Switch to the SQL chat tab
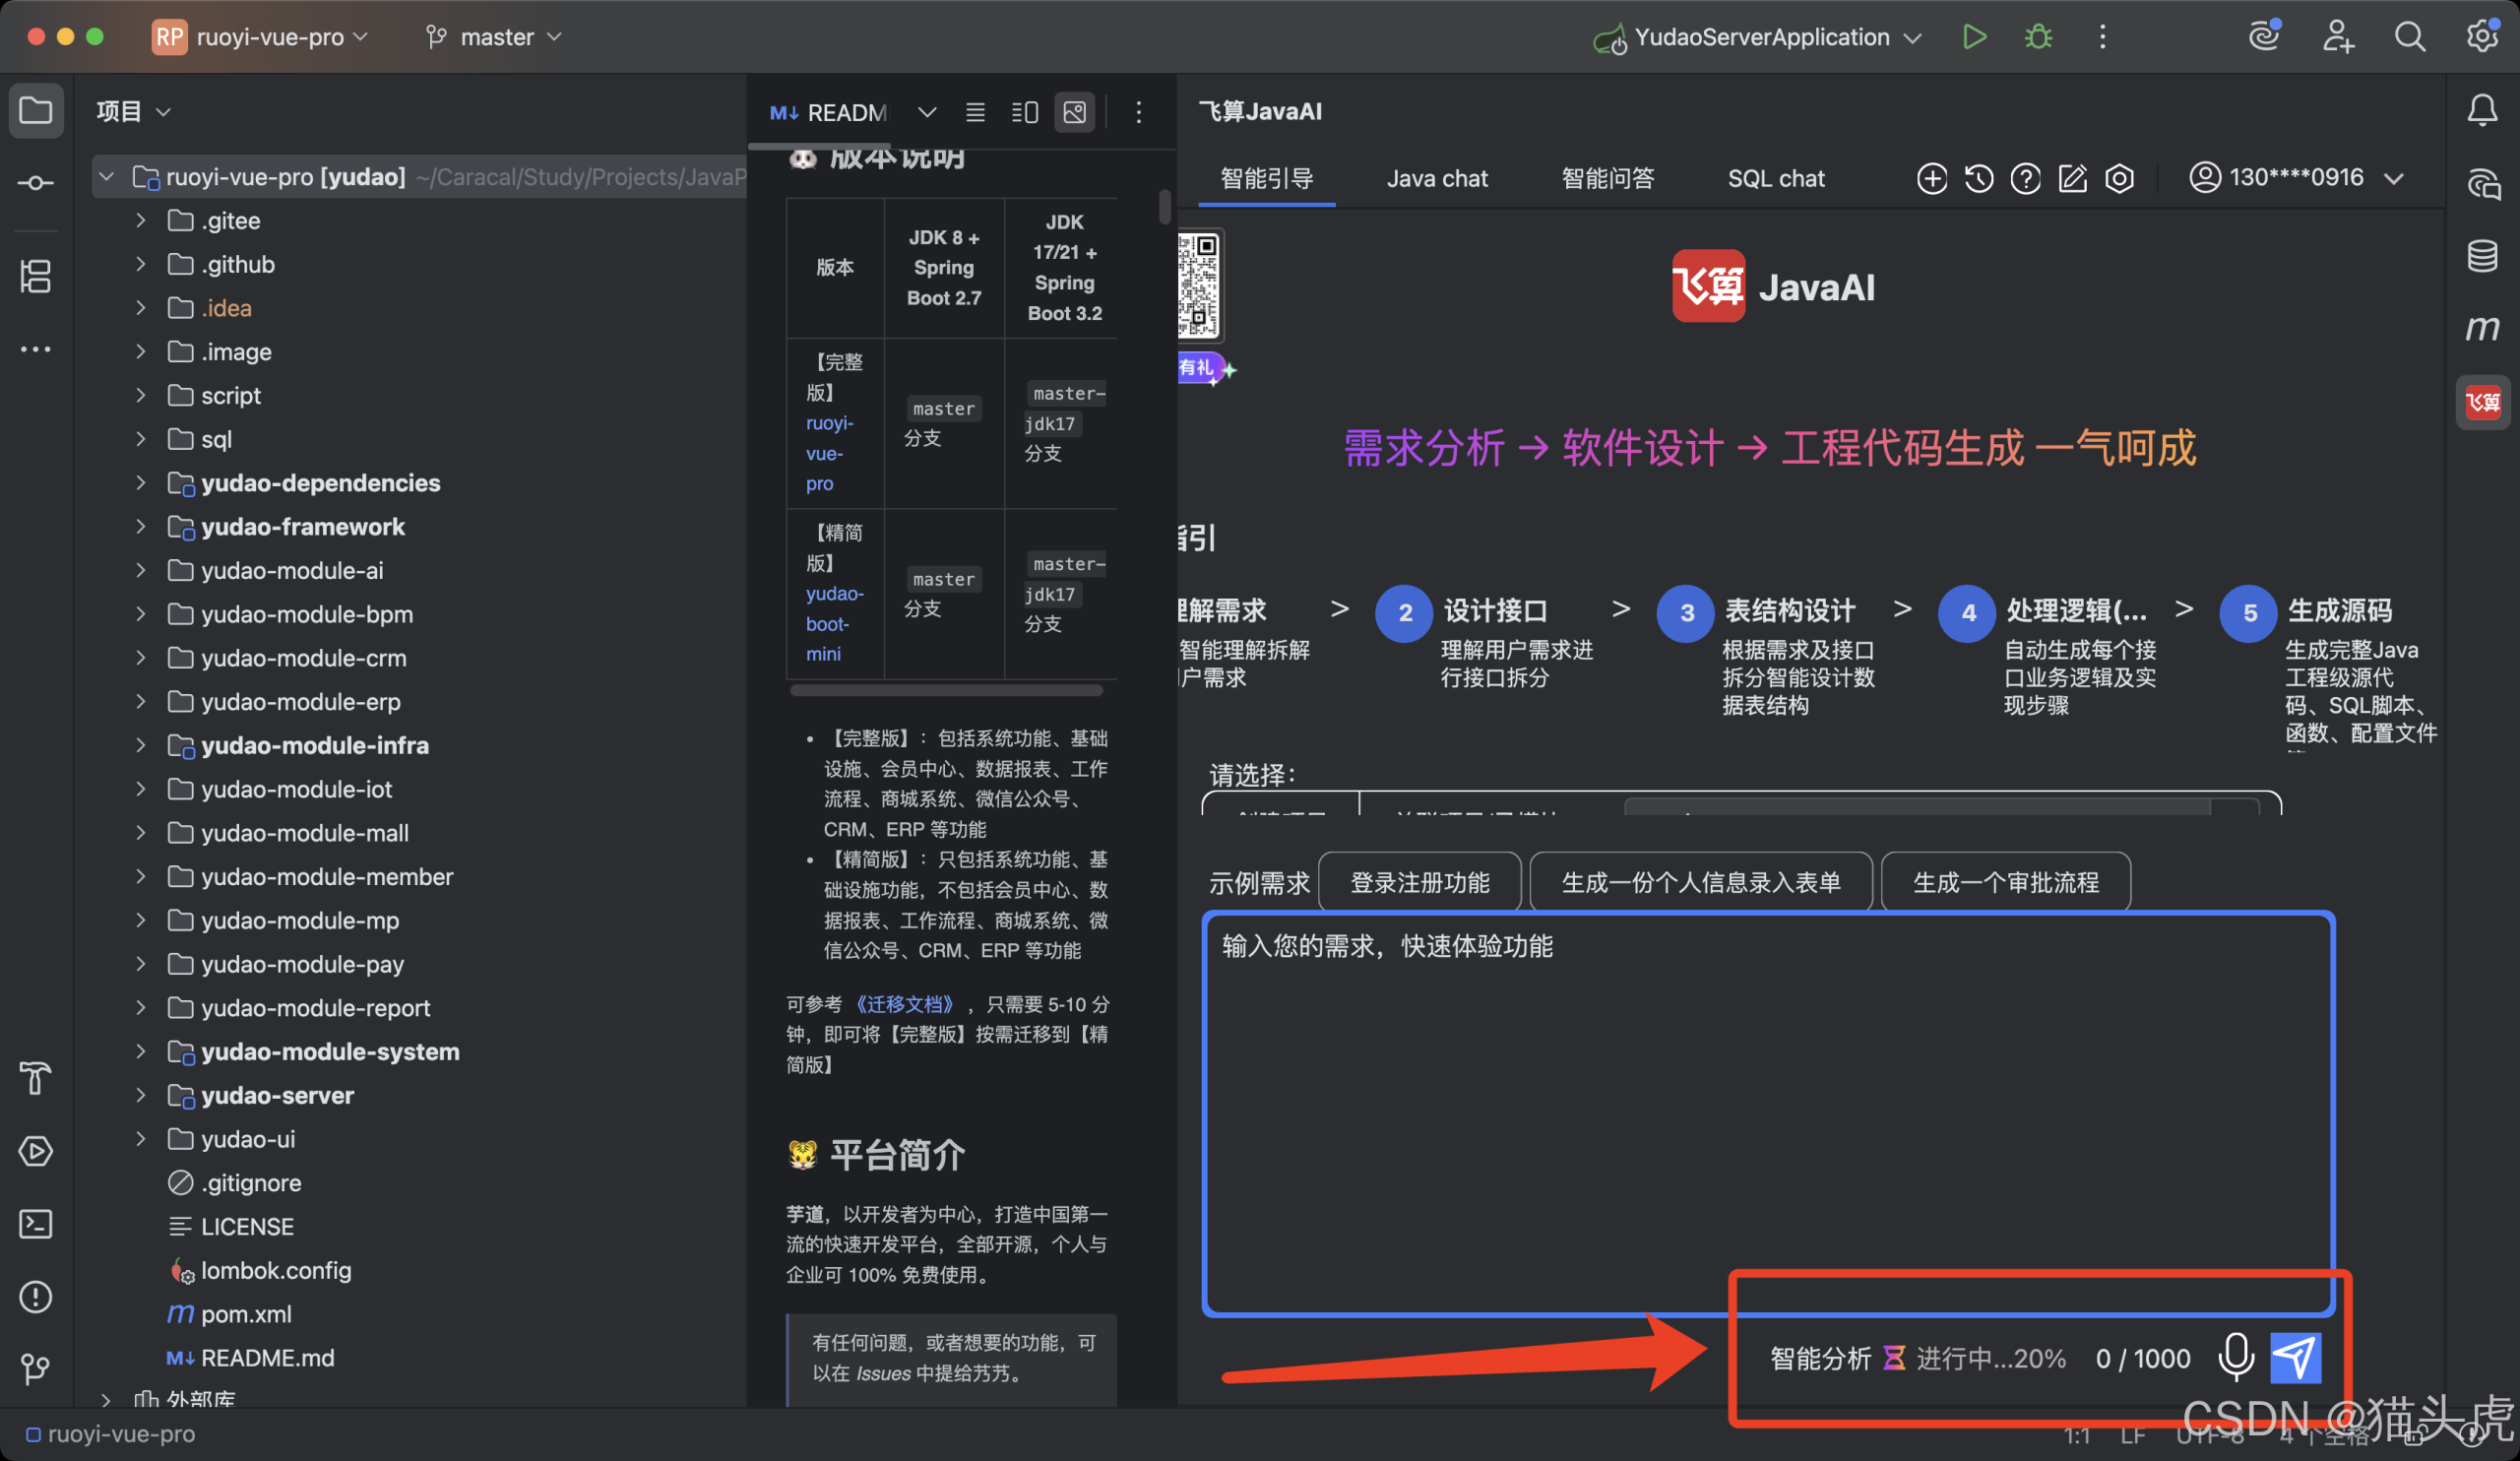The image size is (2520, 1461). pyautogui.click(x=1776, y=178)
